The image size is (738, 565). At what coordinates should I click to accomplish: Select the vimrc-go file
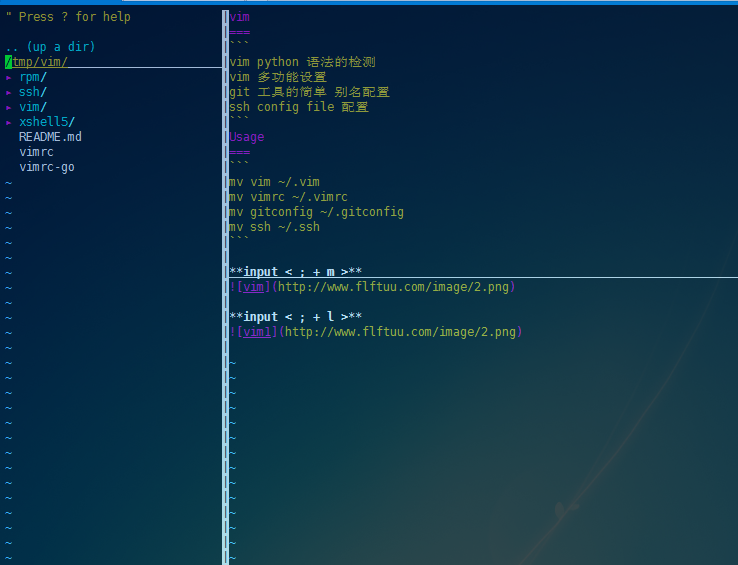[47, 168]
